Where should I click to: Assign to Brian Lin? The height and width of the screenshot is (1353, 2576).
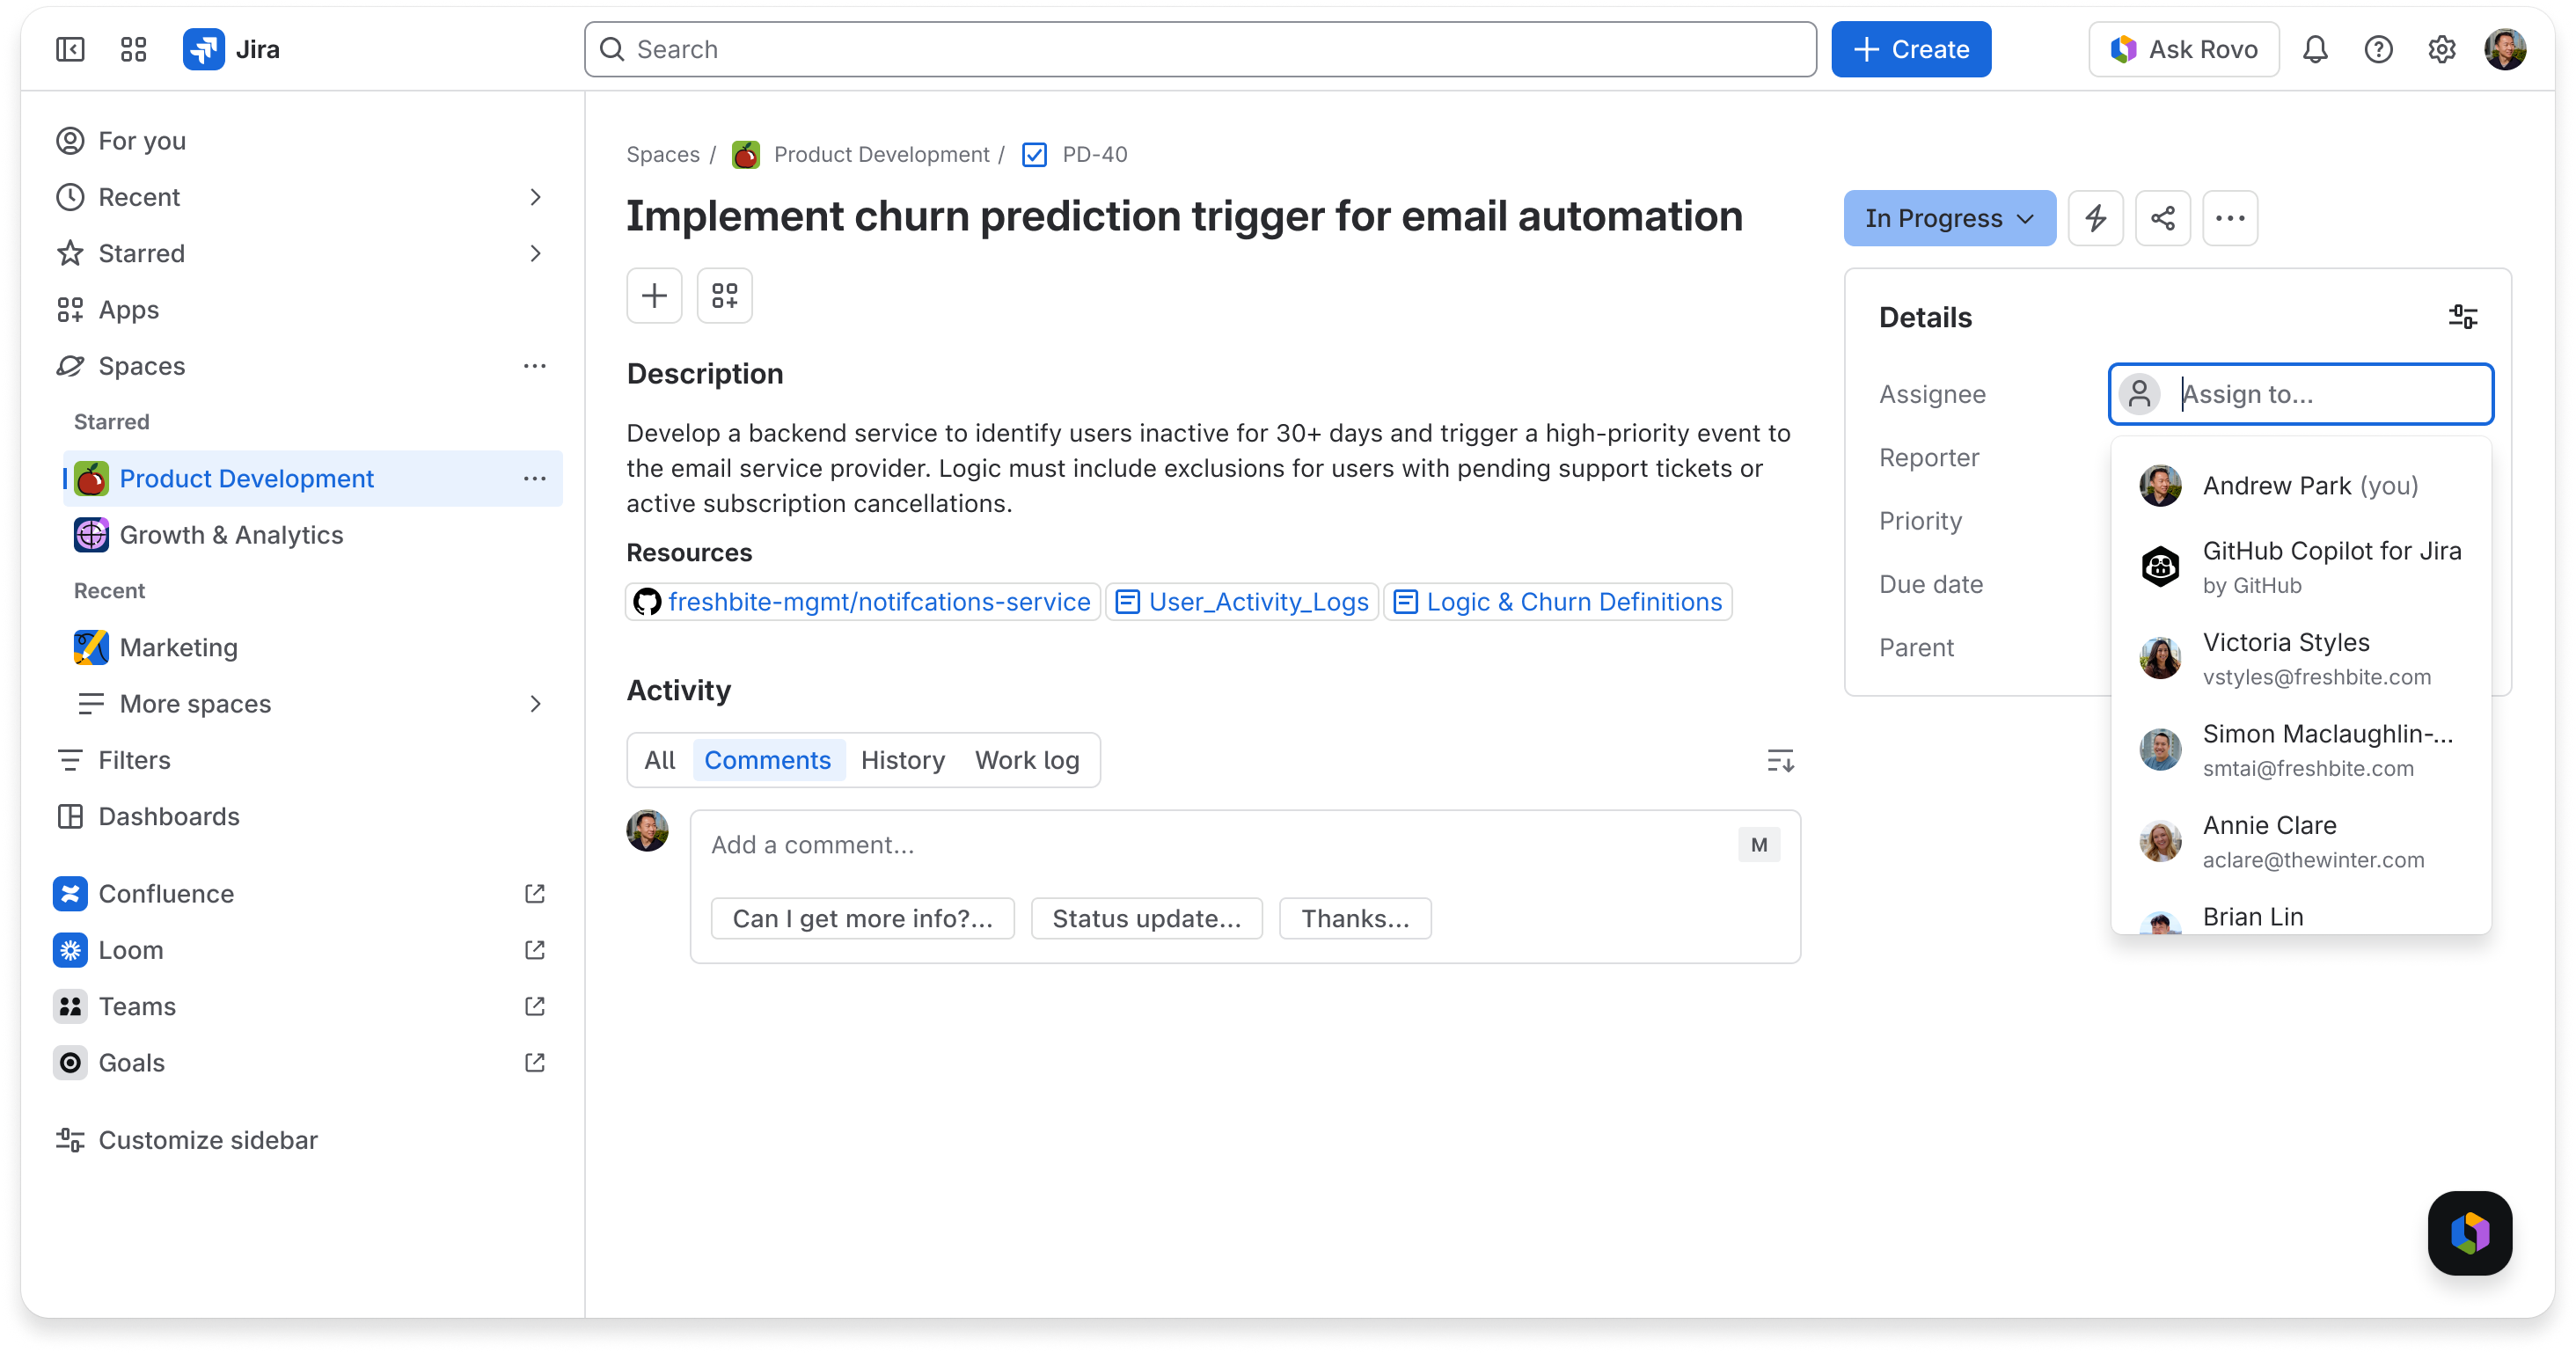(x=2300, y=917)
